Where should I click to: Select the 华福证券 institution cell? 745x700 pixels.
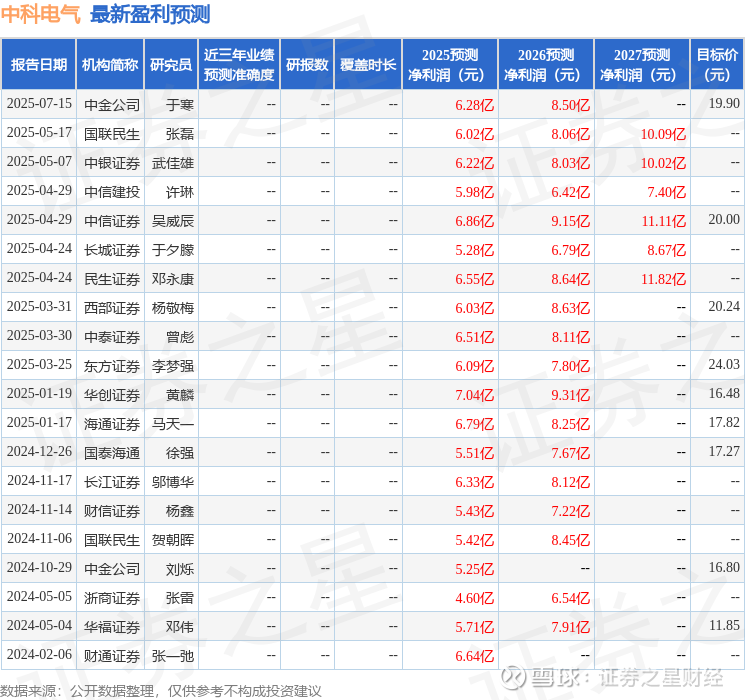point(112,627)
